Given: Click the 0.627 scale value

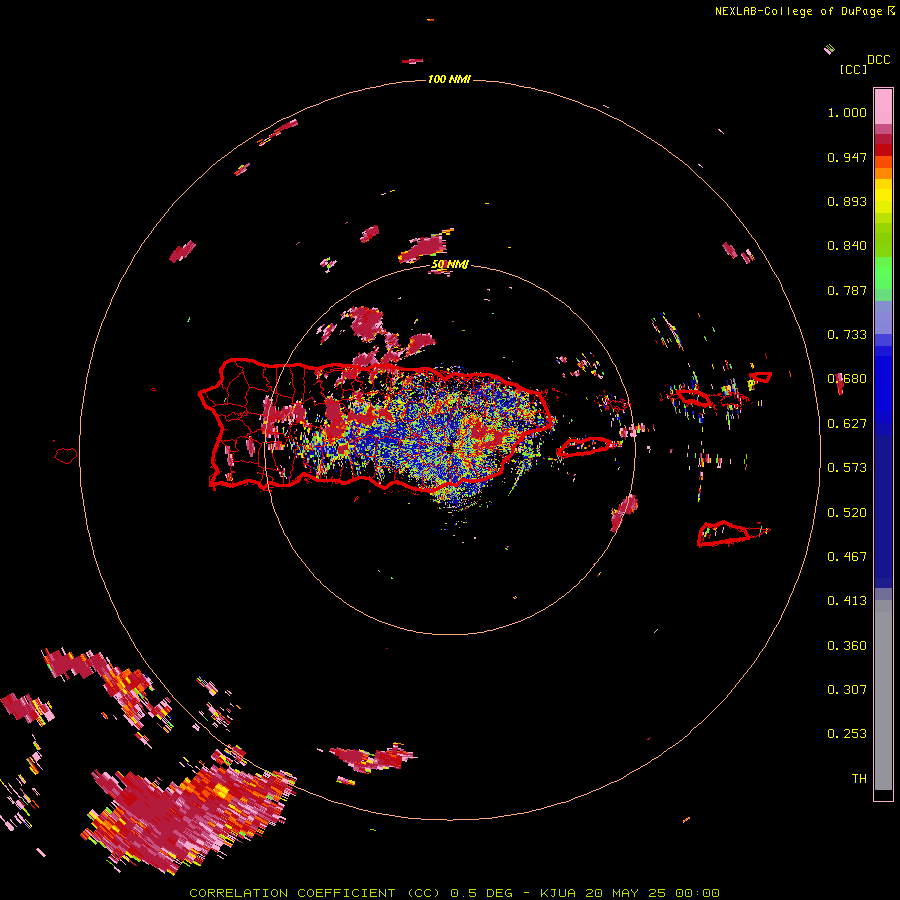Looking at the screenshot, I should [847, 424].
